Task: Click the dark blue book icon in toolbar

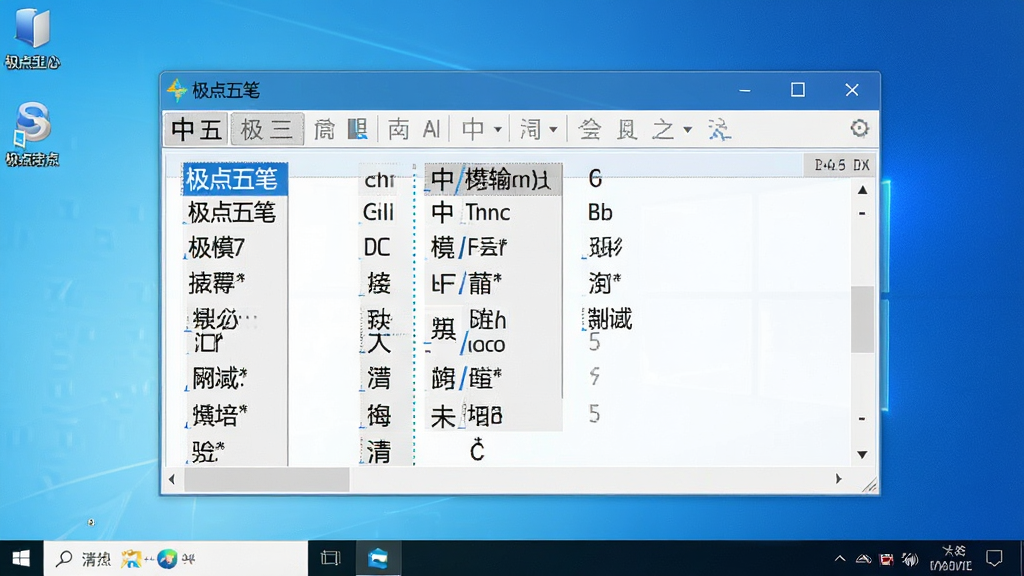Action: (358, 129)
